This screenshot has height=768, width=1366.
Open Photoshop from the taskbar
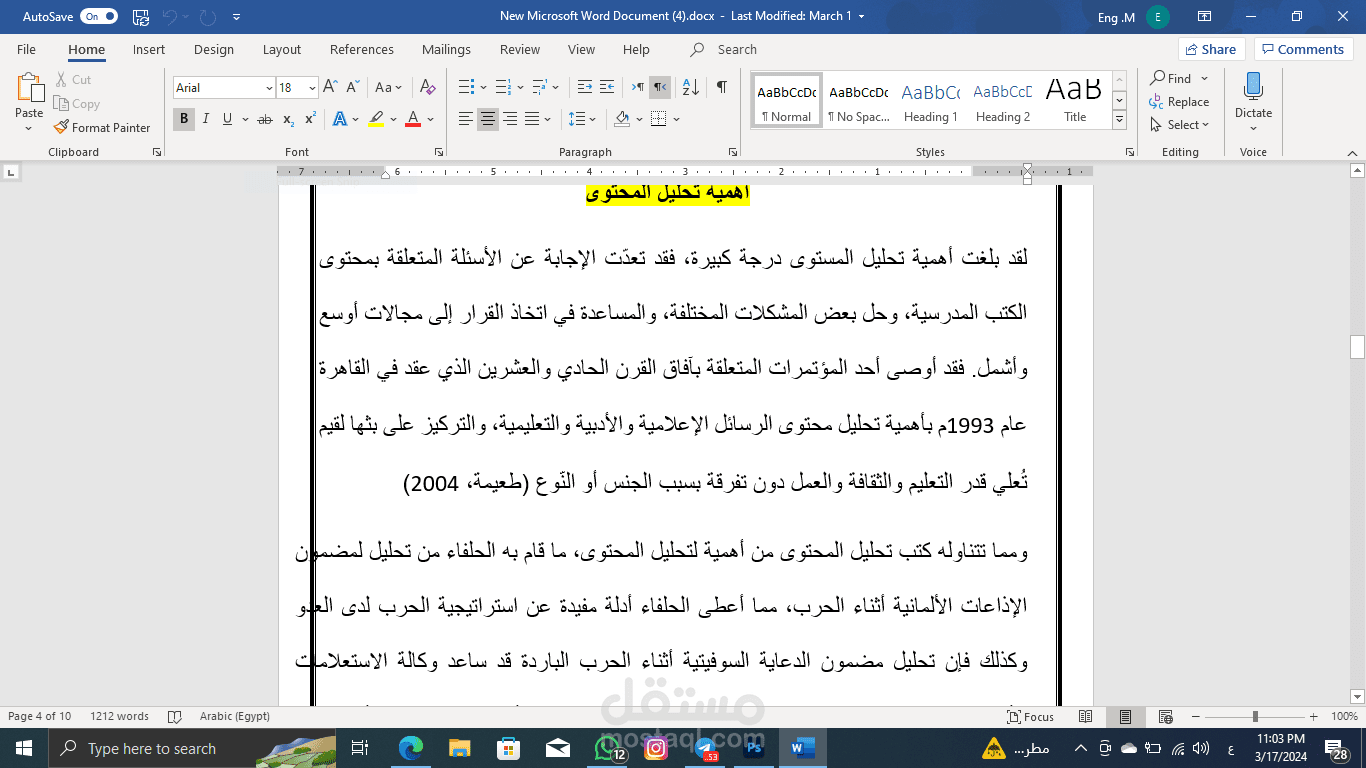pyautogui.click(x=753, y=748)
